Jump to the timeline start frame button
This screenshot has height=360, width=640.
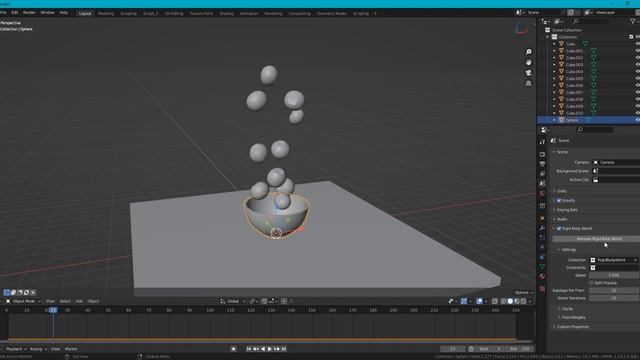(x=249, y=349)
